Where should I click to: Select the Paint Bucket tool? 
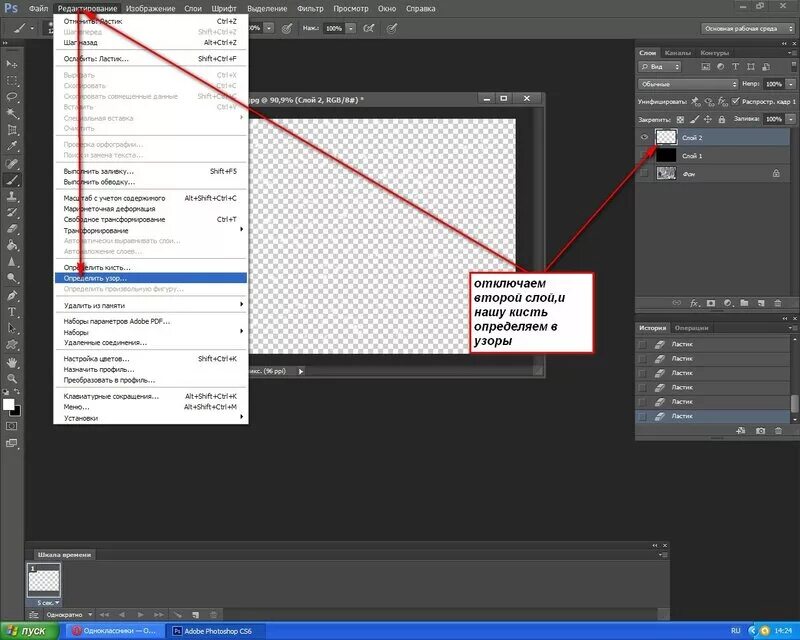click(x=12, y=245)
